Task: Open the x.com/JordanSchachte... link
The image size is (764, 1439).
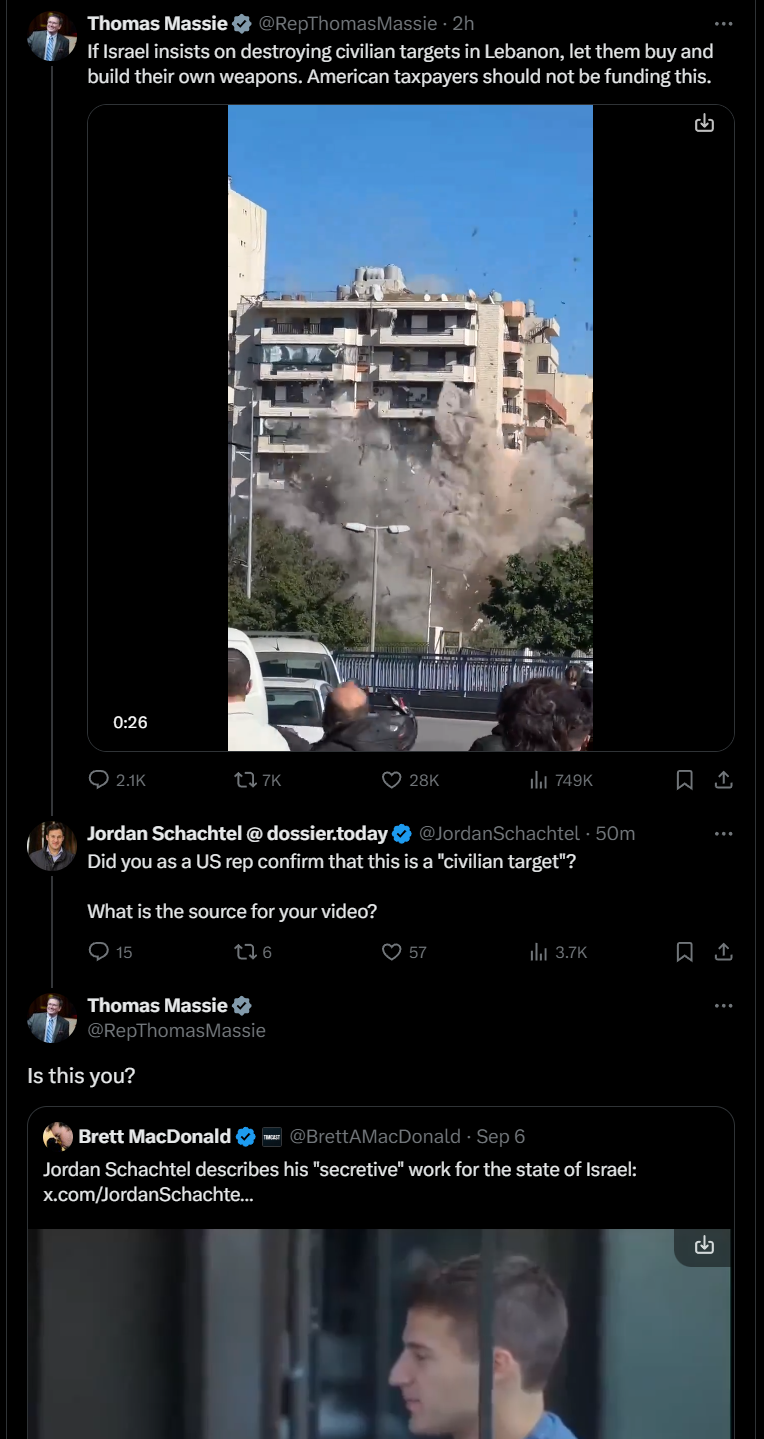Action: click(148, 1194)
